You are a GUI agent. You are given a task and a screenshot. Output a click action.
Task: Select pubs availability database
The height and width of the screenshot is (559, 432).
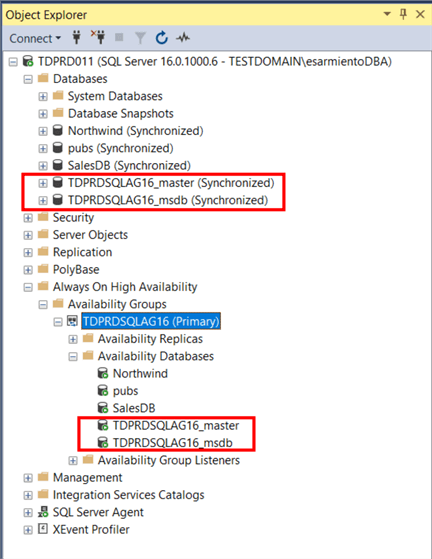tap(125, 391)
